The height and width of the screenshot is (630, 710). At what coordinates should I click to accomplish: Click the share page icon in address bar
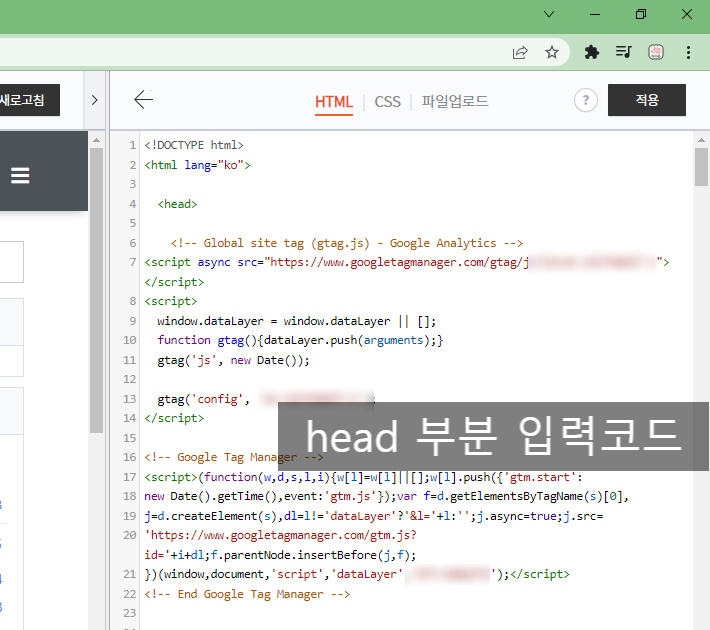[520, 53]
